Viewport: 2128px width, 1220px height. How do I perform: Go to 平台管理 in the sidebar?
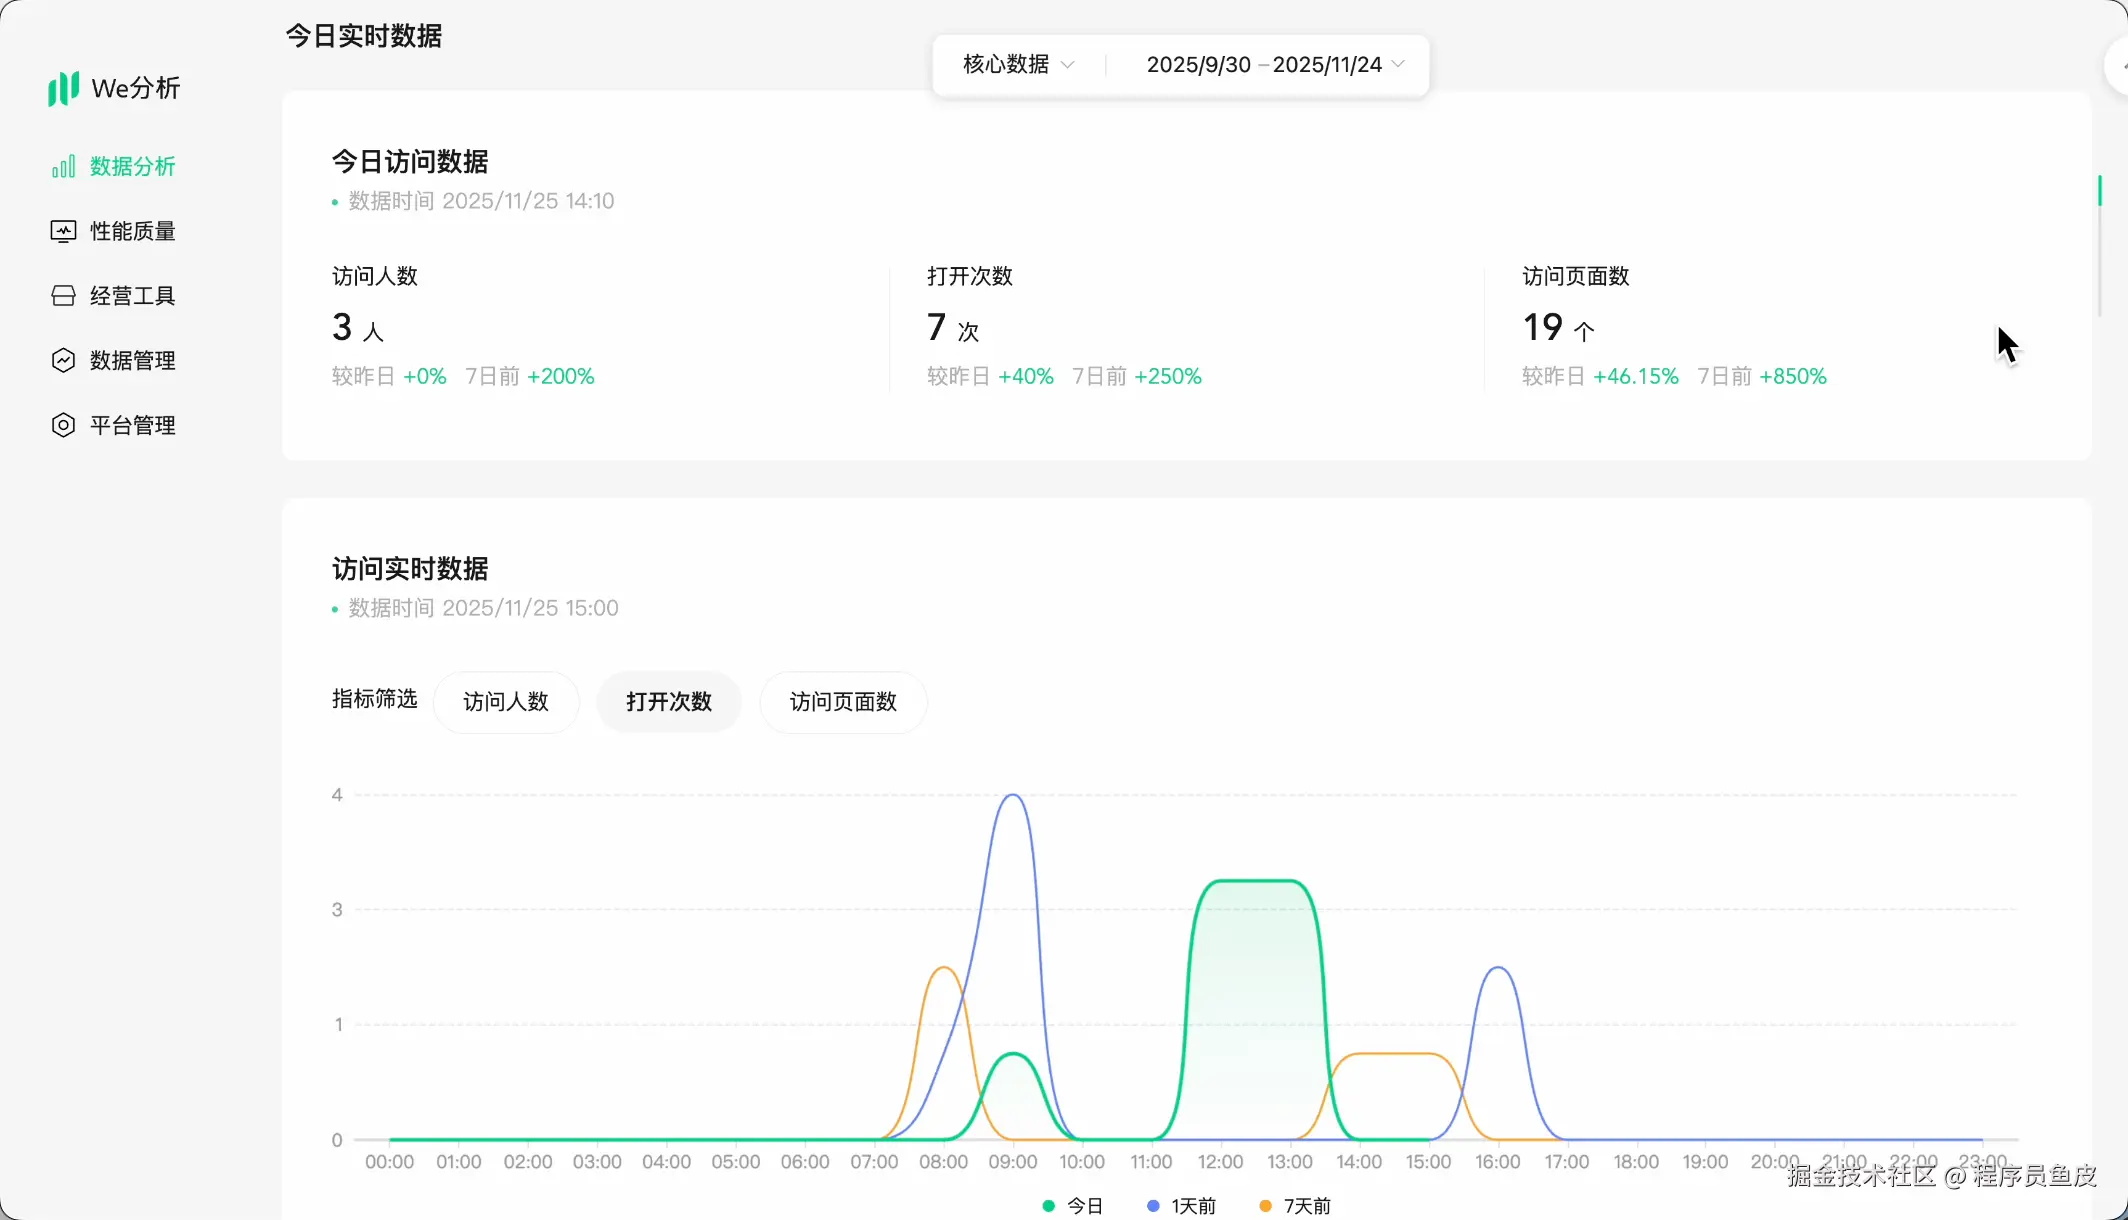pos(132,426)
